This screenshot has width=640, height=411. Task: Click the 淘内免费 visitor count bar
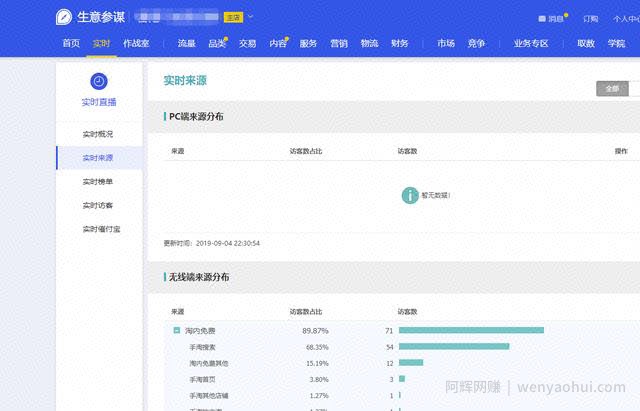point(471,330)
